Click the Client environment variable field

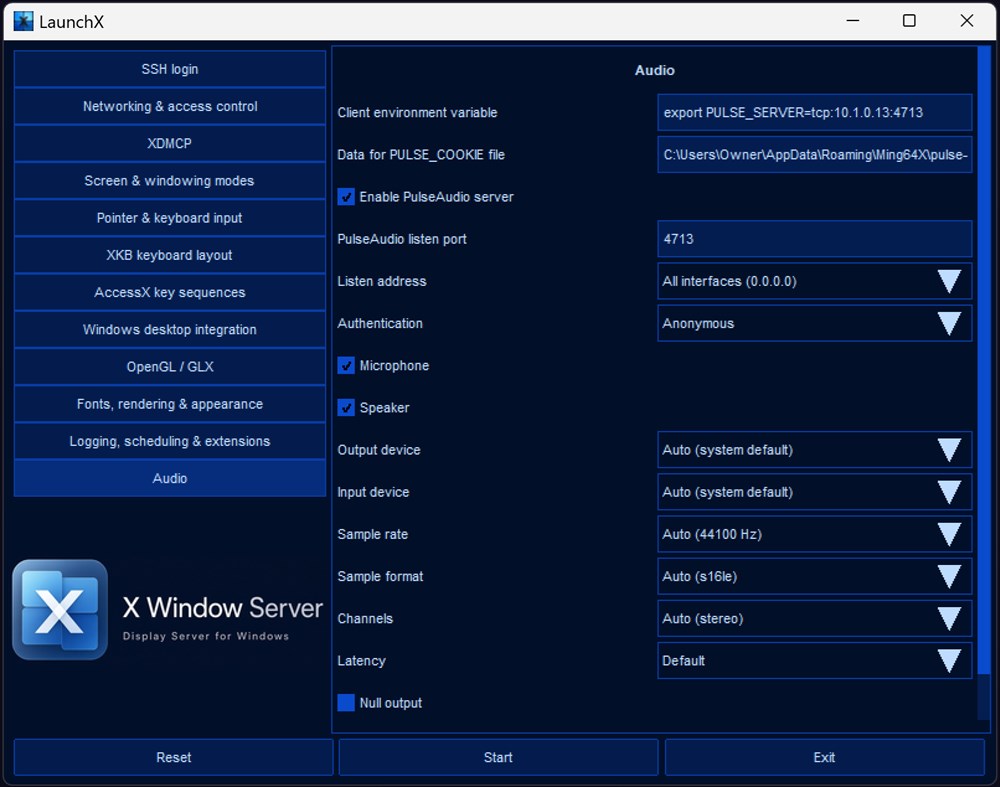(814, 112)
